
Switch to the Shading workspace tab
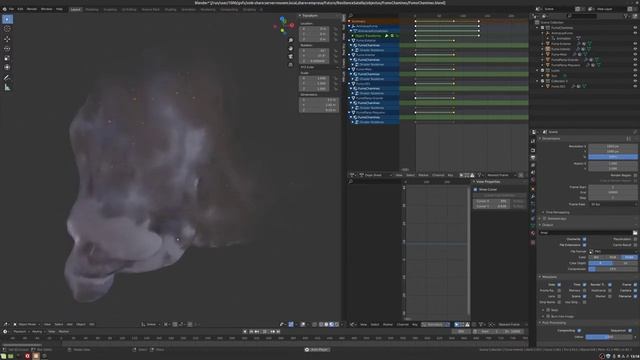click(x=170, y=9)
